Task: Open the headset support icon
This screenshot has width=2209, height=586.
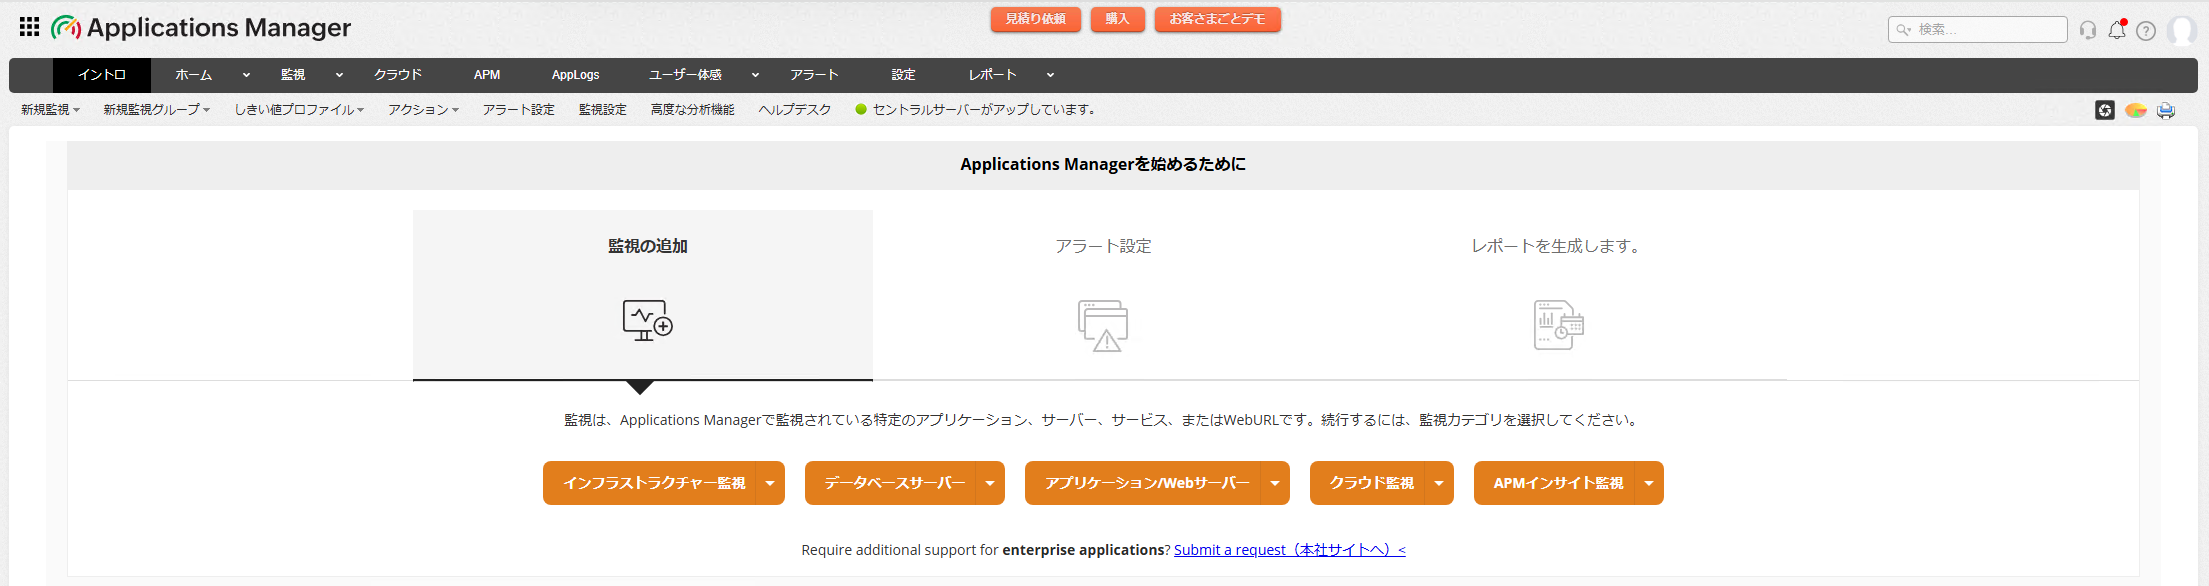Action: pos(2088,30)
